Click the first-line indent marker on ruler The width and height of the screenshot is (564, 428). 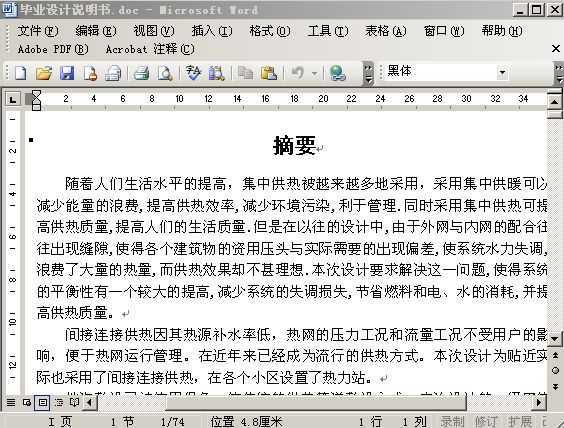pyautogui.click(x=36, y=95)
